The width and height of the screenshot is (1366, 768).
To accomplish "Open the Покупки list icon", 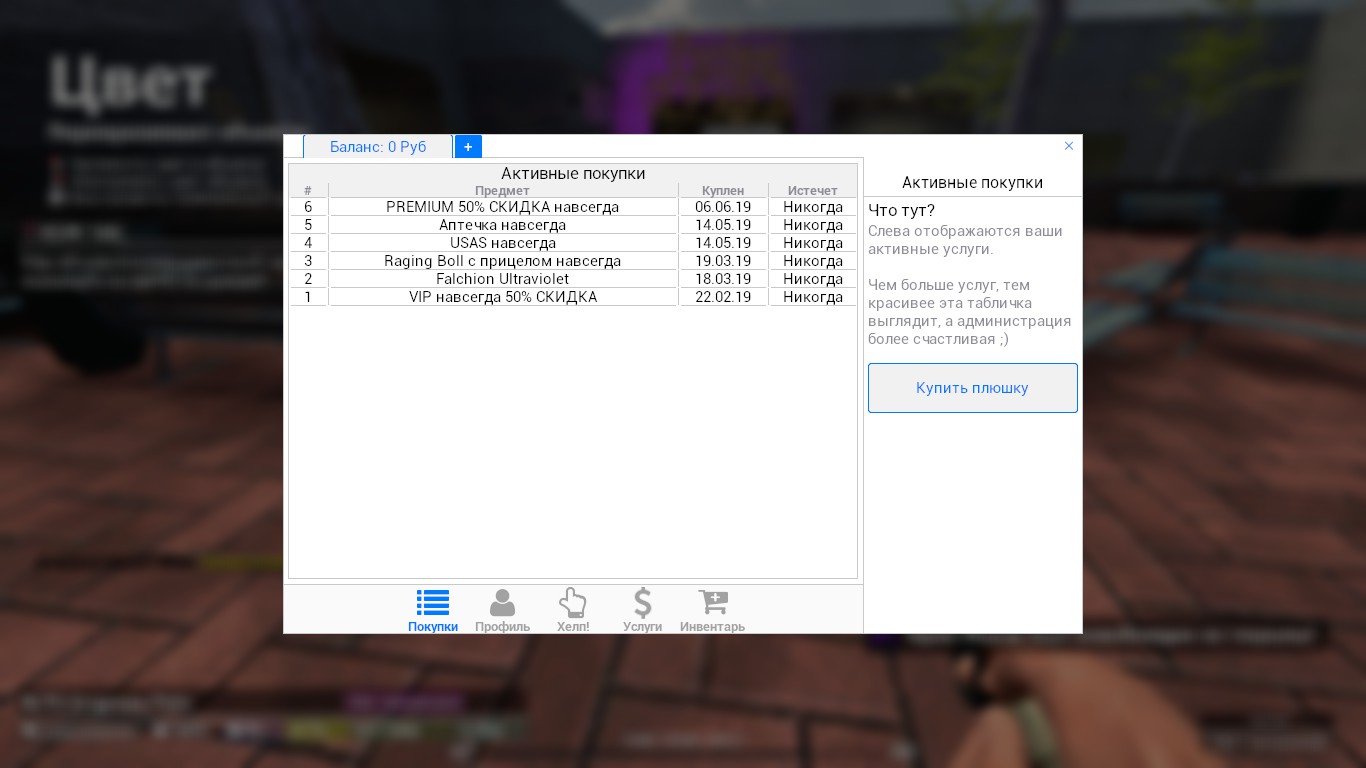I will click(433, 602).
